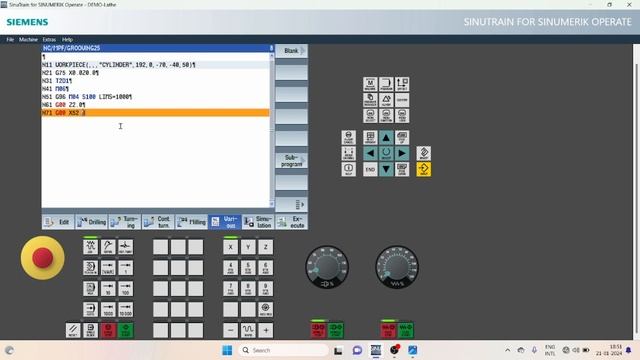Click the Machine area key
Image resolution: width=640 pixels, height=360 pixels.
point(370,84)
